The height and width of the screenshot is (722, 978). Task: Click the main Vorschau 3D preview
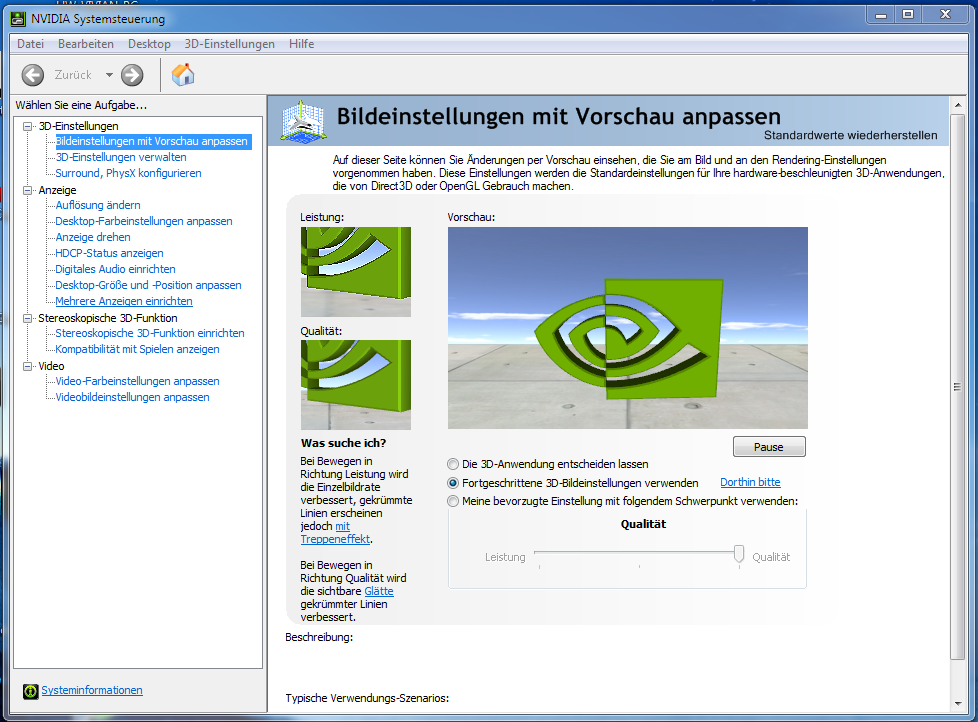[627, 328]
